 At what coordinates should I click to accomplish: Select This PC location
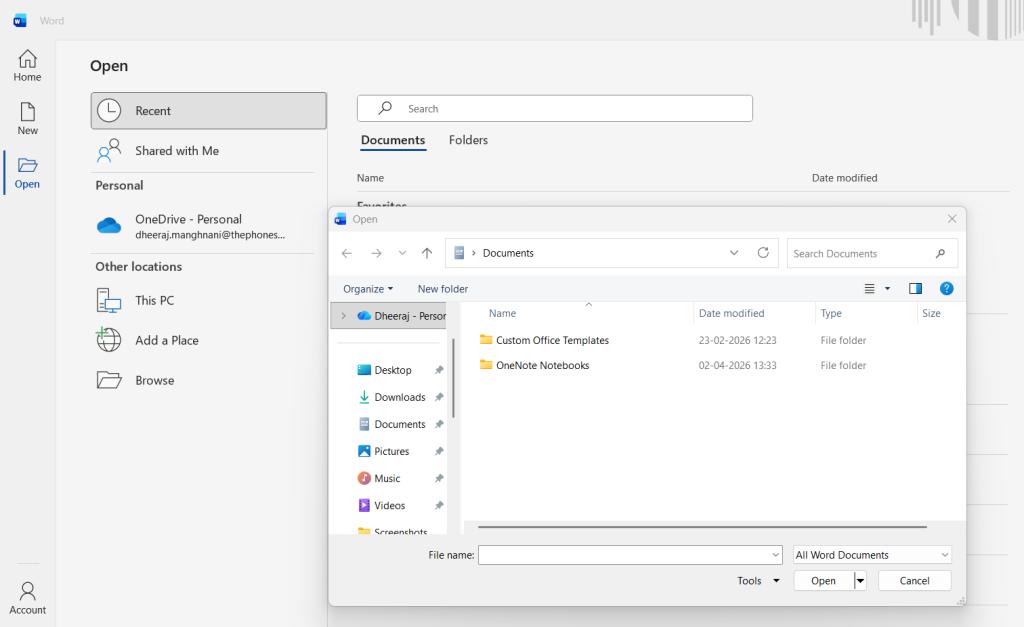point(154,300)
